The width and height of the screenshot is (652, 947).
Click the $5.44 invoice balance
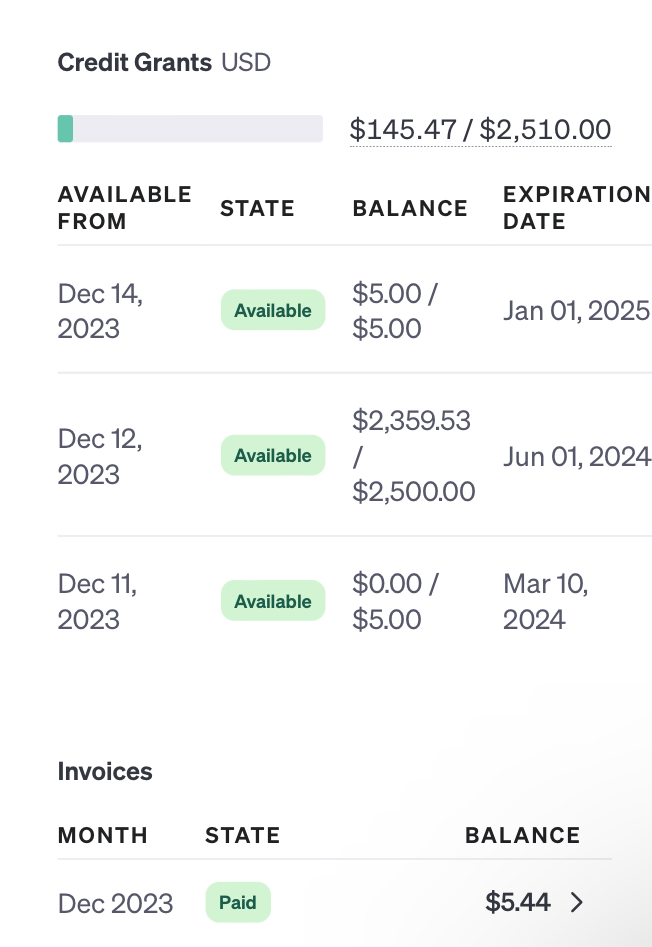[518, 902]
